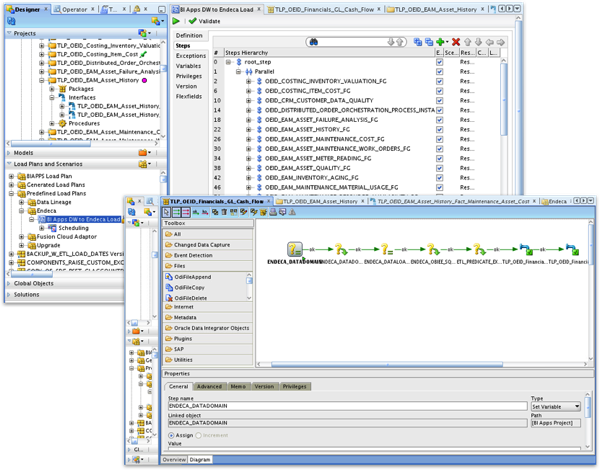Expand the Generated Load Plans folder
This screenshot has height=470, width=600.
pos(11,185)
